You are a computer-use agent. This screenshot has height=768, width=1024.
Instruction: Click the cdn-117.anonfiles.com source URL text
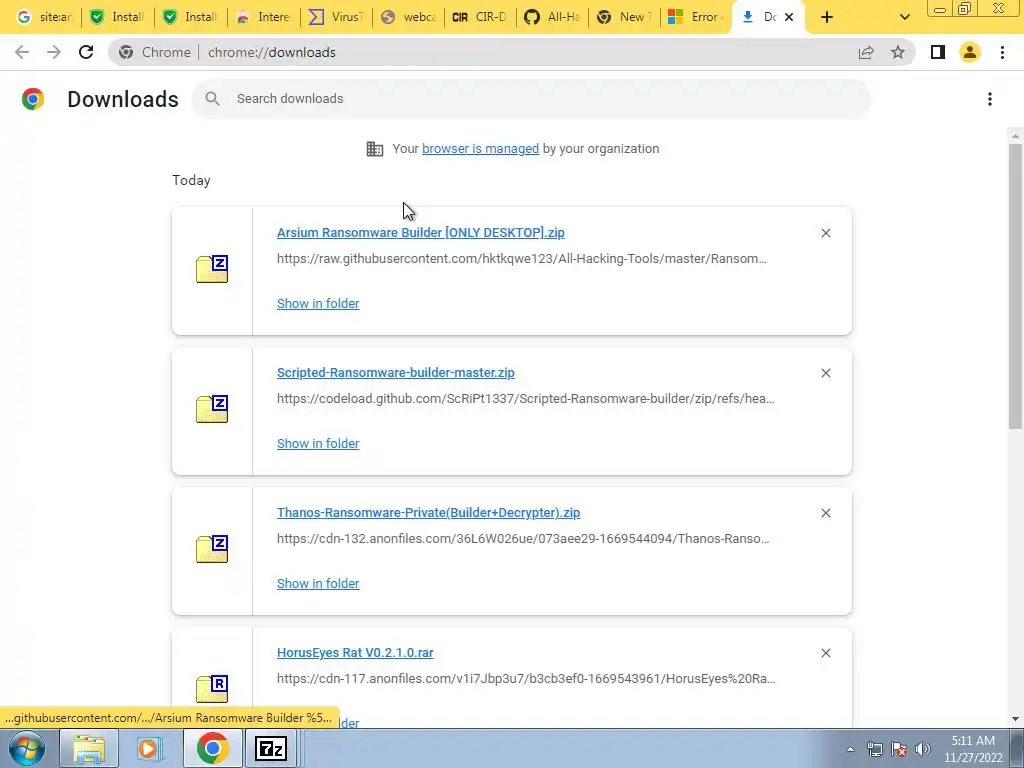pyautogui.click(x=526, y=679)
